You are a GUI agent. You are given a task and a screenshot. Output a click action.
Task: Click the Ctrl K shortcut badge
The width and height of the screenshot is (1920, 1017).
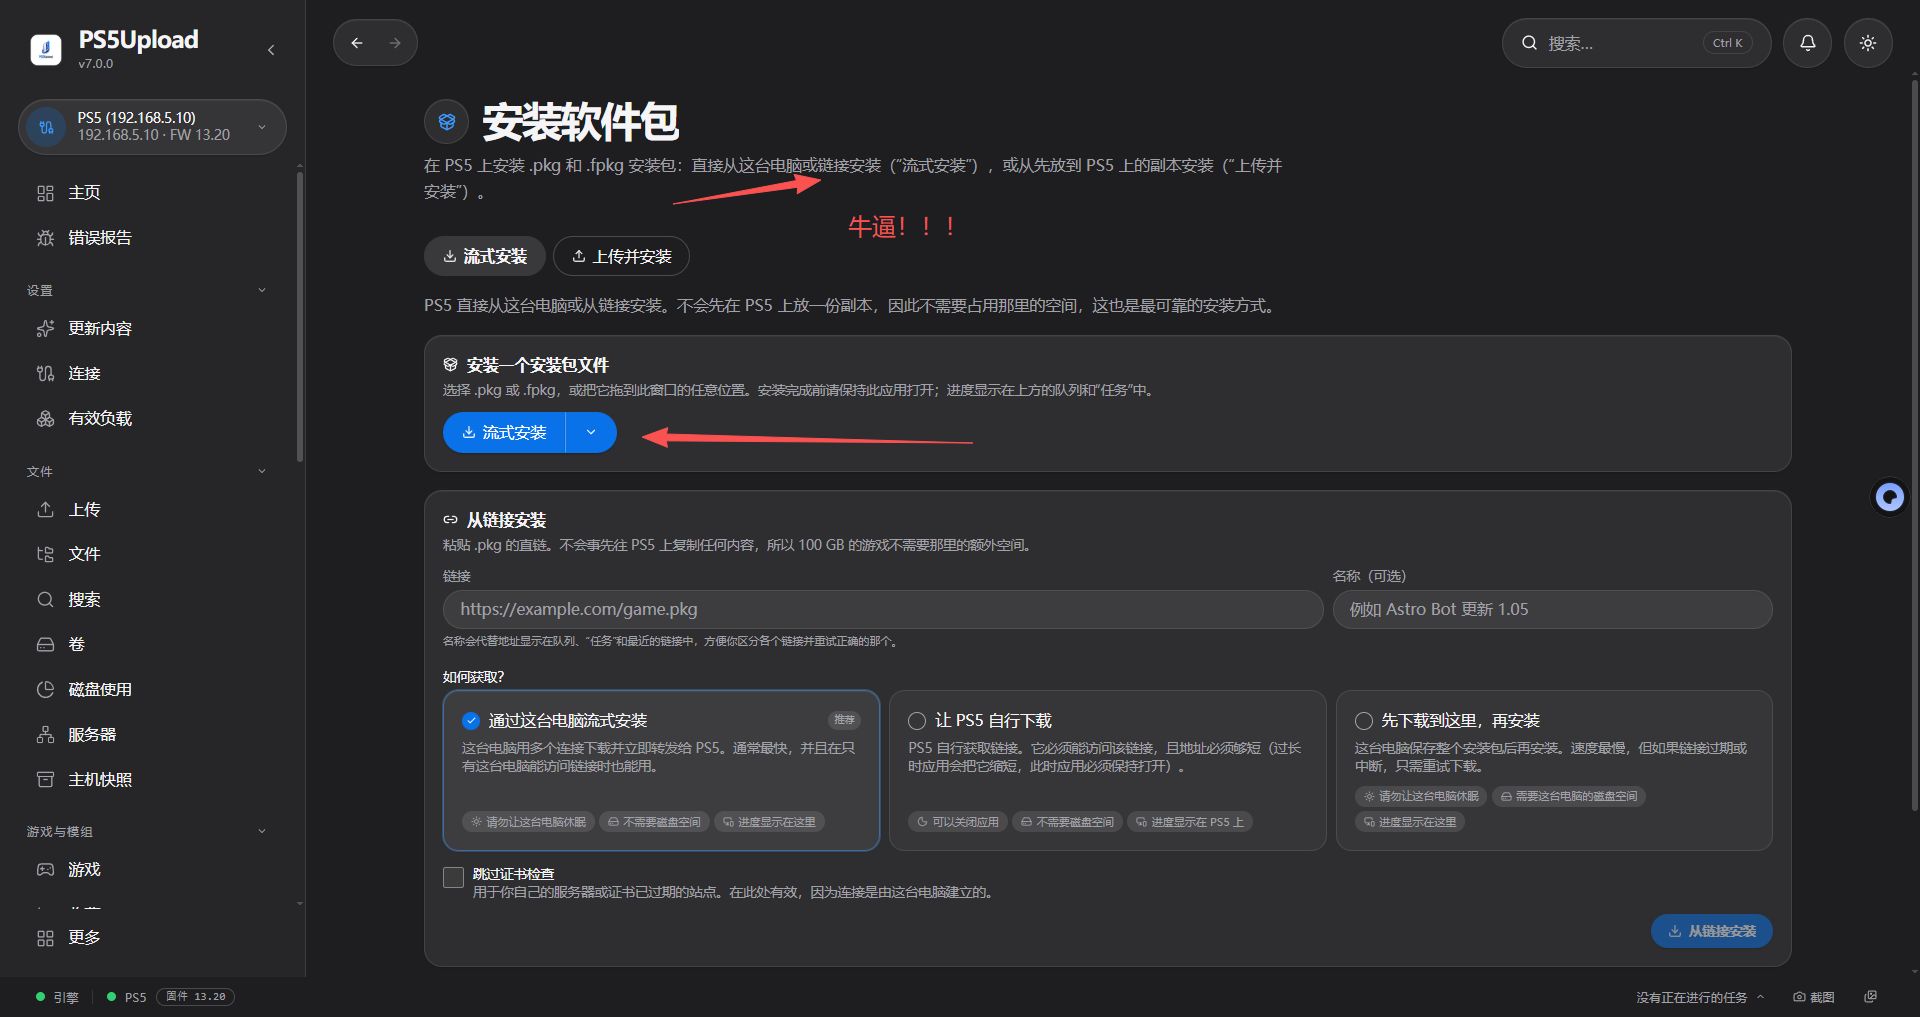[x=1727, y=43]
